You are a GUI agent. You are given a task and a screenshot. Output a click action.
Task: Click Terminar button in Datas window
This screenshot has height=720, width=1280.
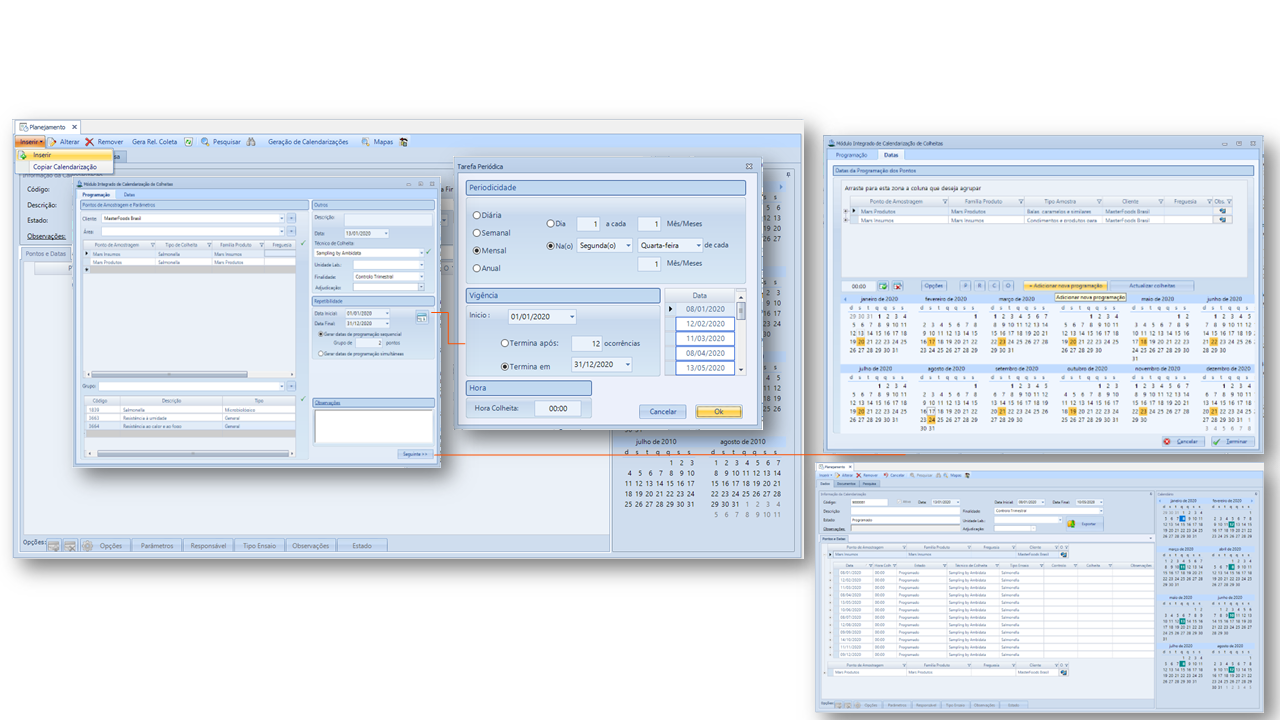(x=1231, y=441)
